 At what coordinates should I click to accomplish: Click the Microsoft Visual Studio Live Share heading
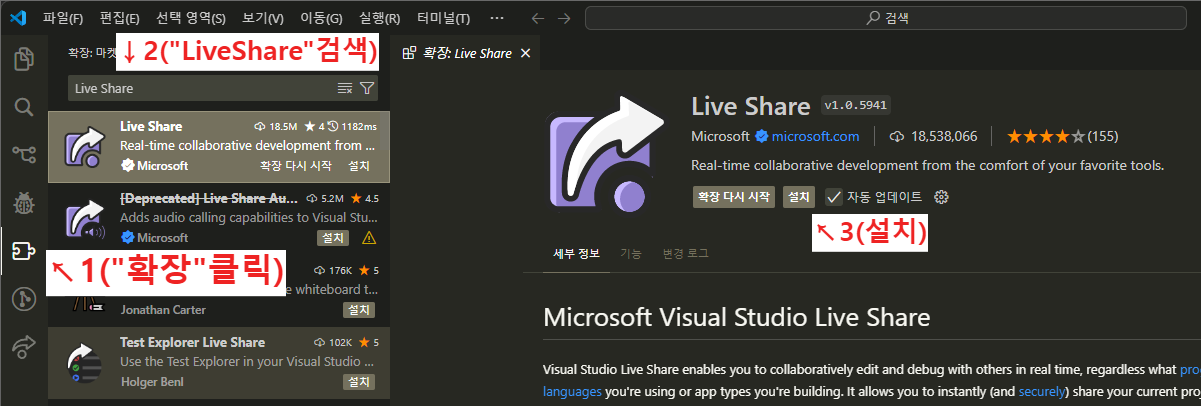pos(737,318)
